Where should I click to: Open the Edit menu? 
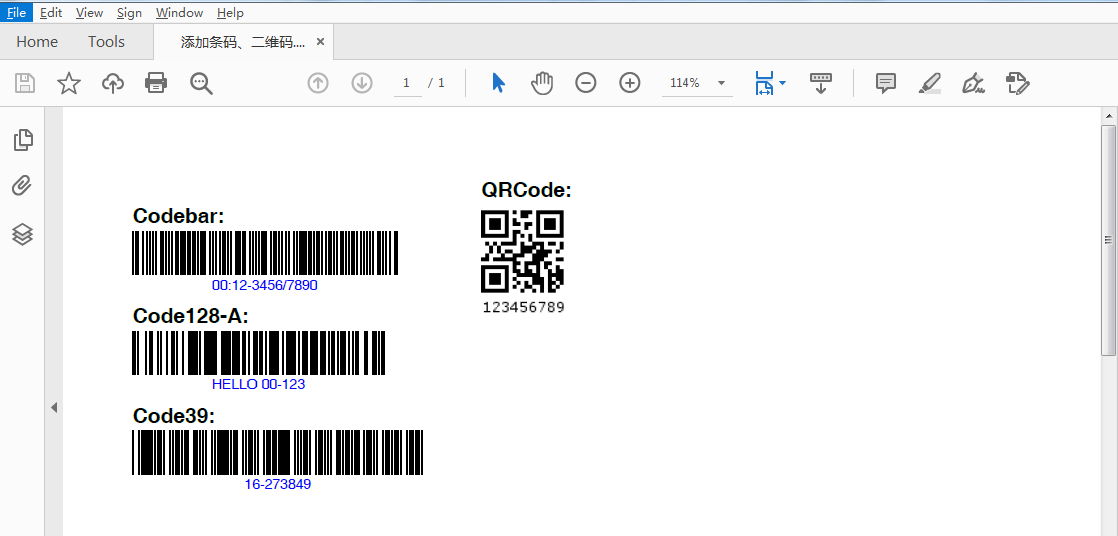pyautogui.click(x=51, y=12)
